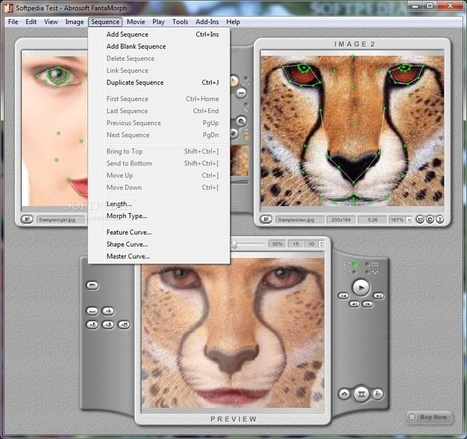Click the 50% preview progress field
467x439 pixels.
[x=277, y=244]
